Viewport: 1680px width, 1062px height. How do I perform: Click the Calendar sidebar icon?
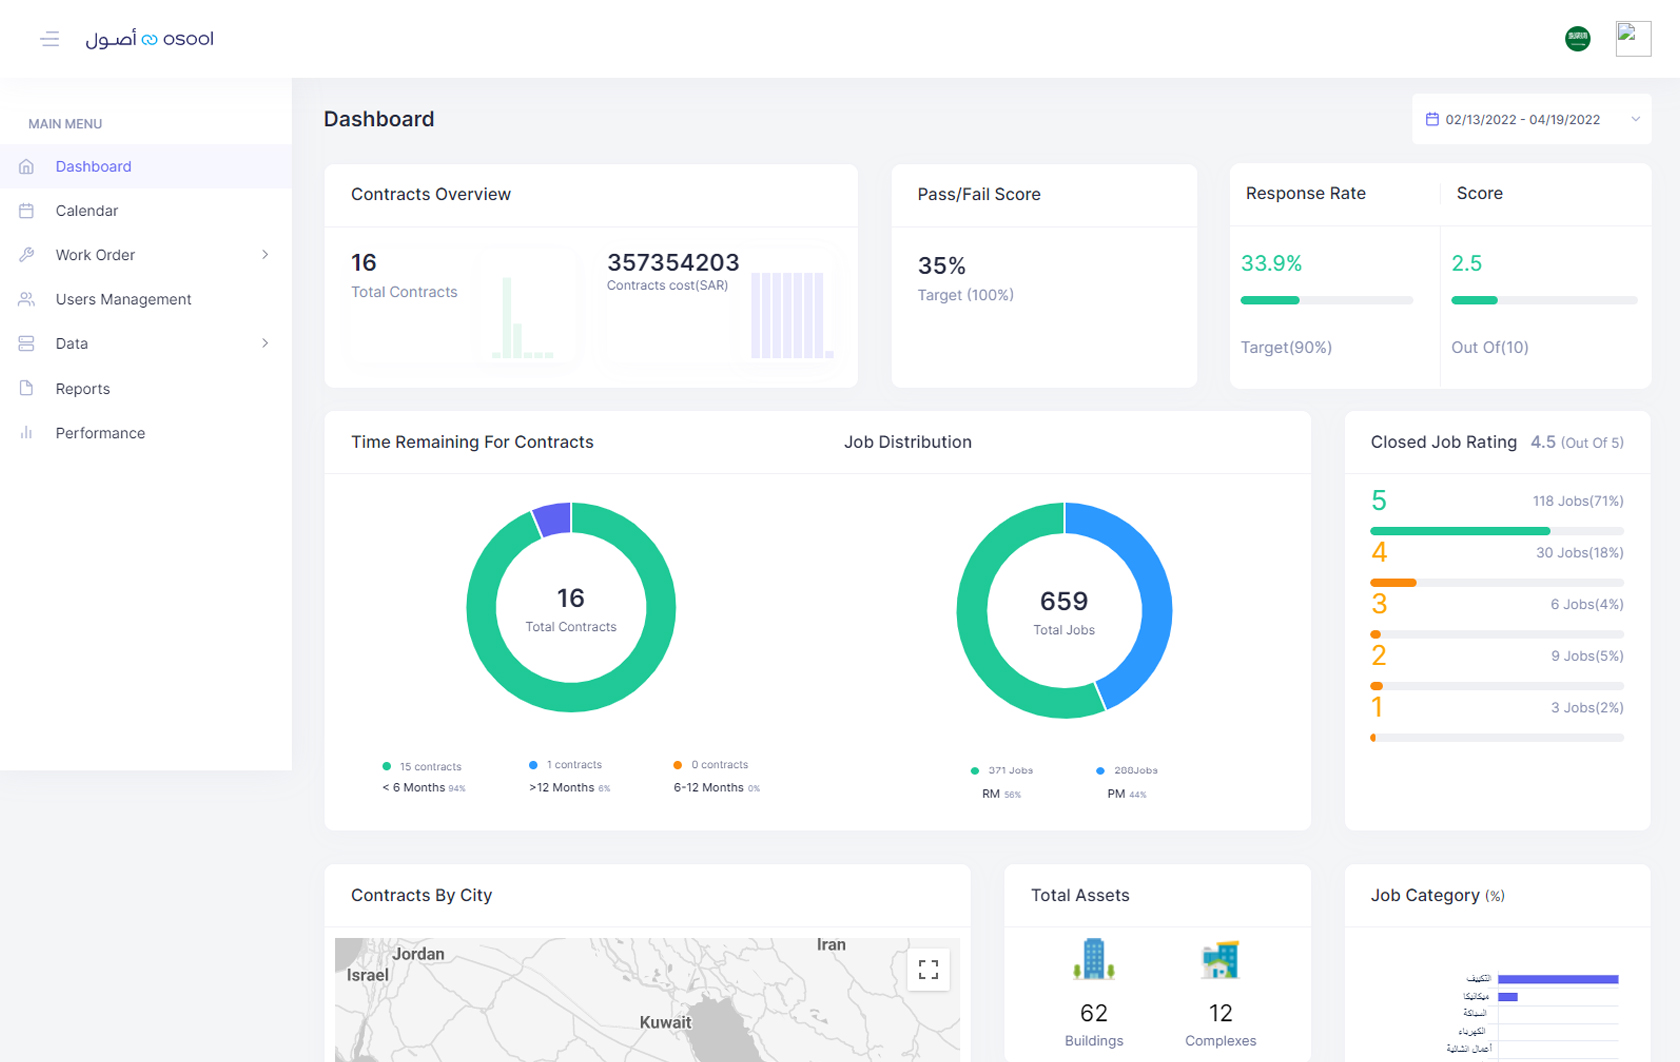coord(27,210)
